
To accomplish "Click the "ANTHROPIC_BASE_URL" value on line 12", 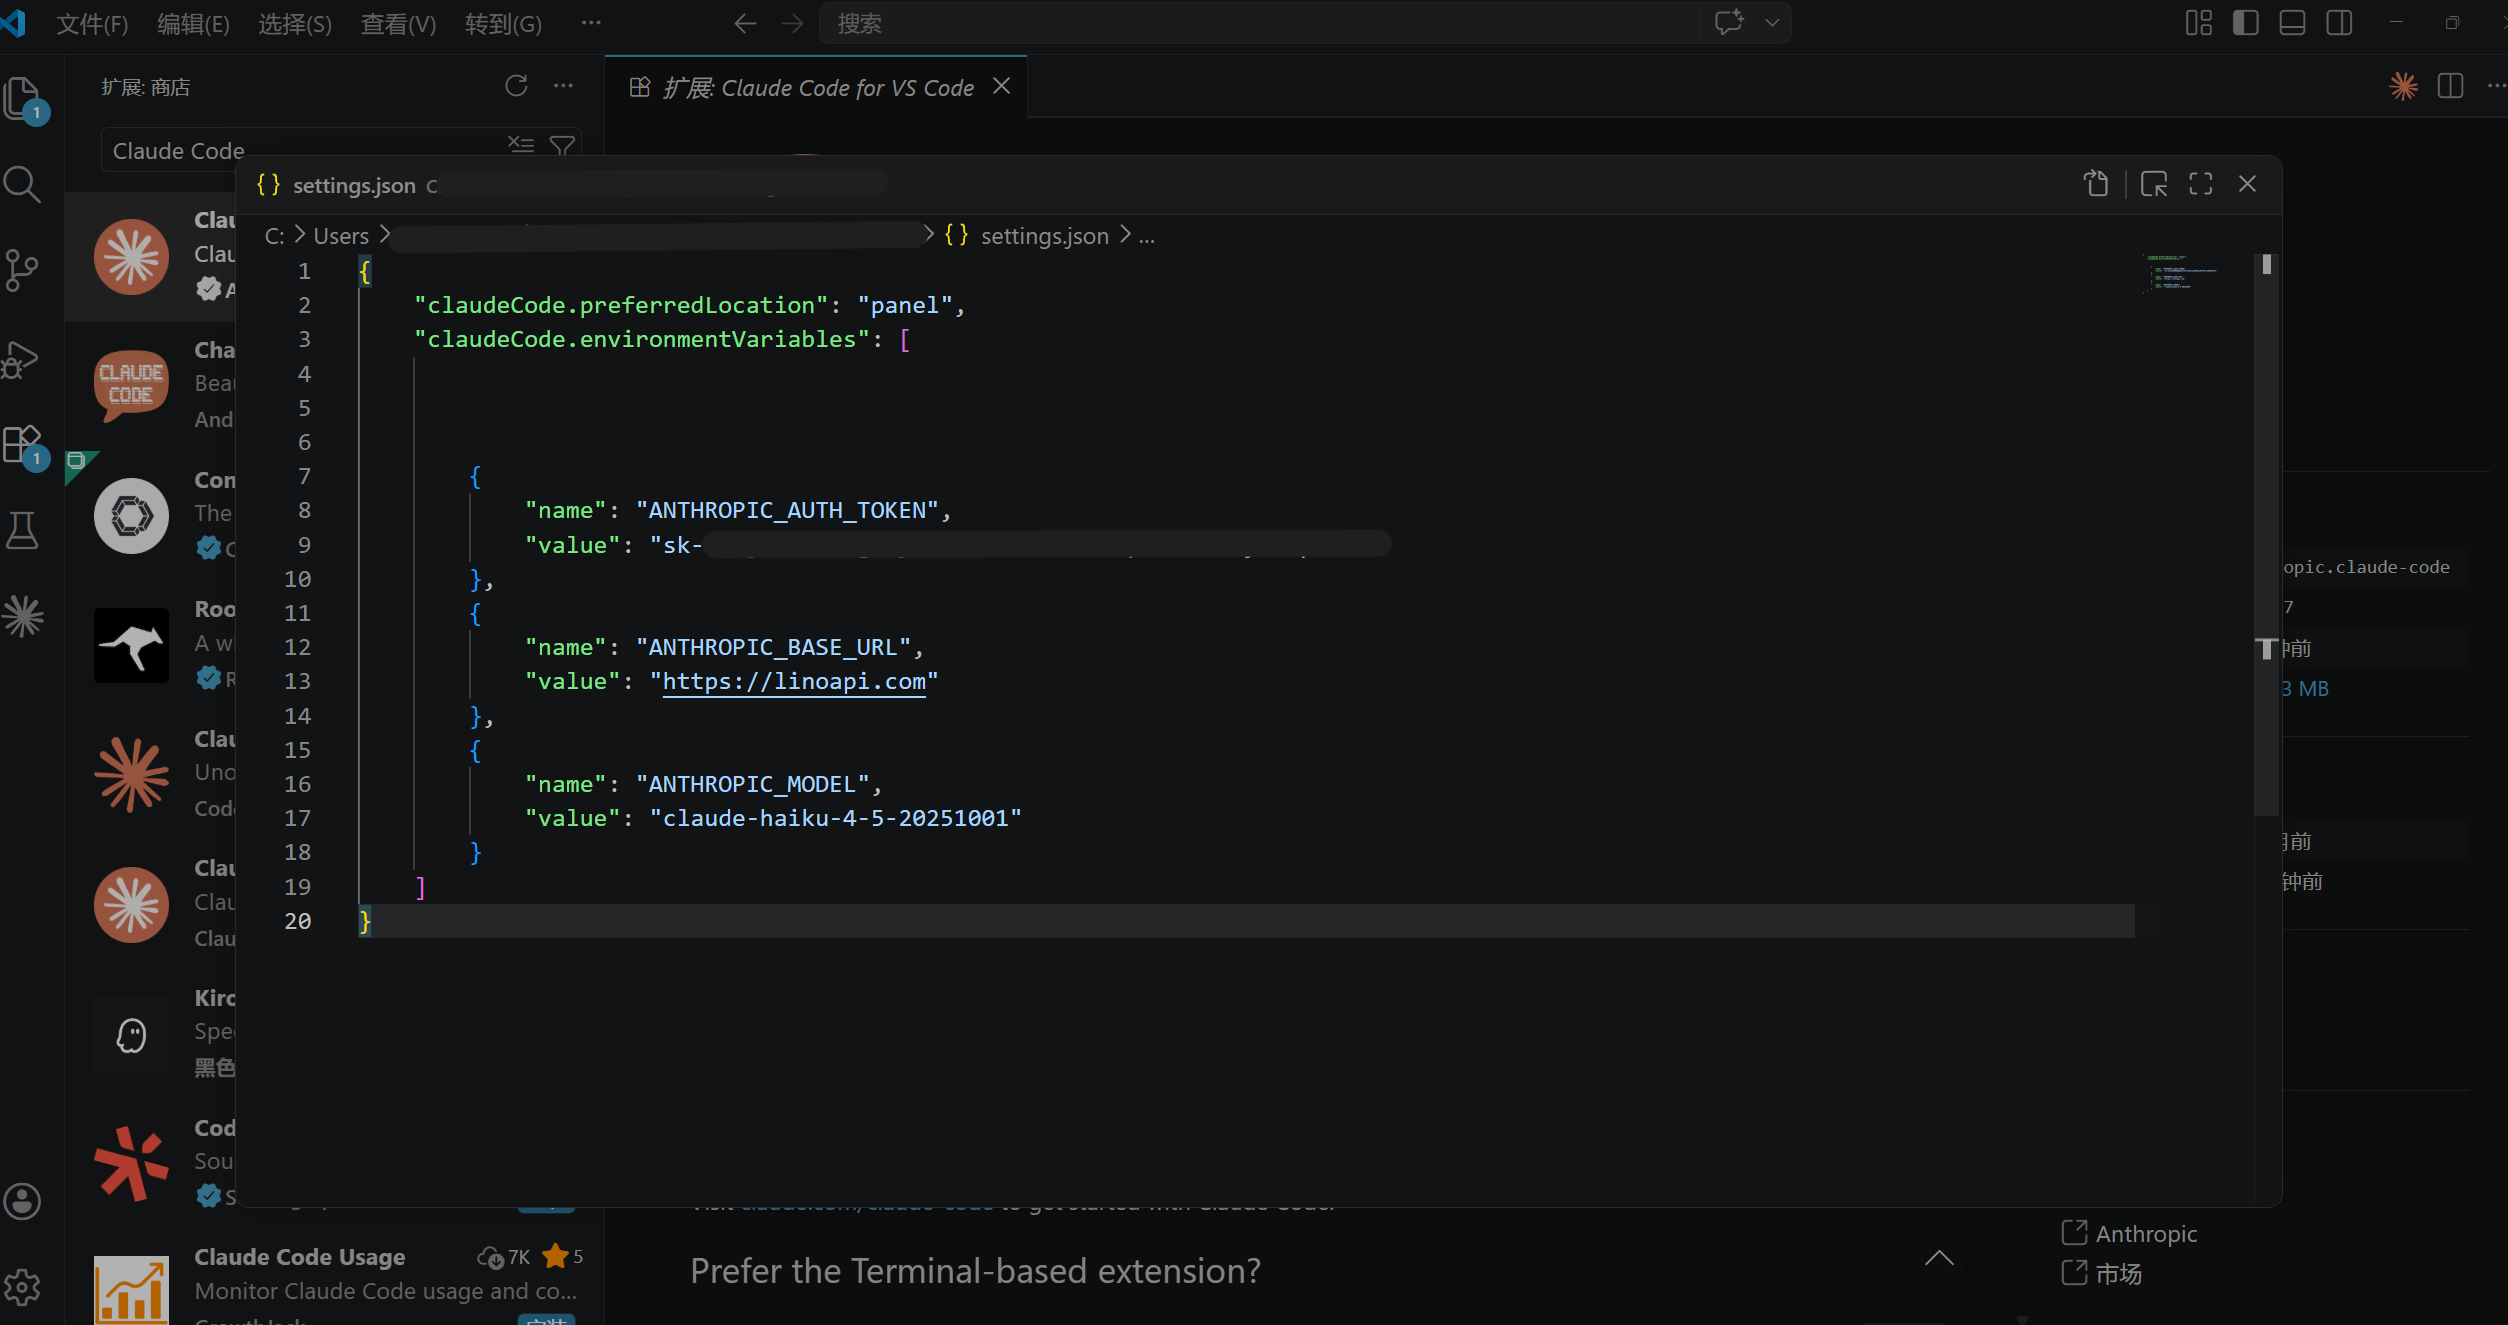I will [x=773, y=648].
